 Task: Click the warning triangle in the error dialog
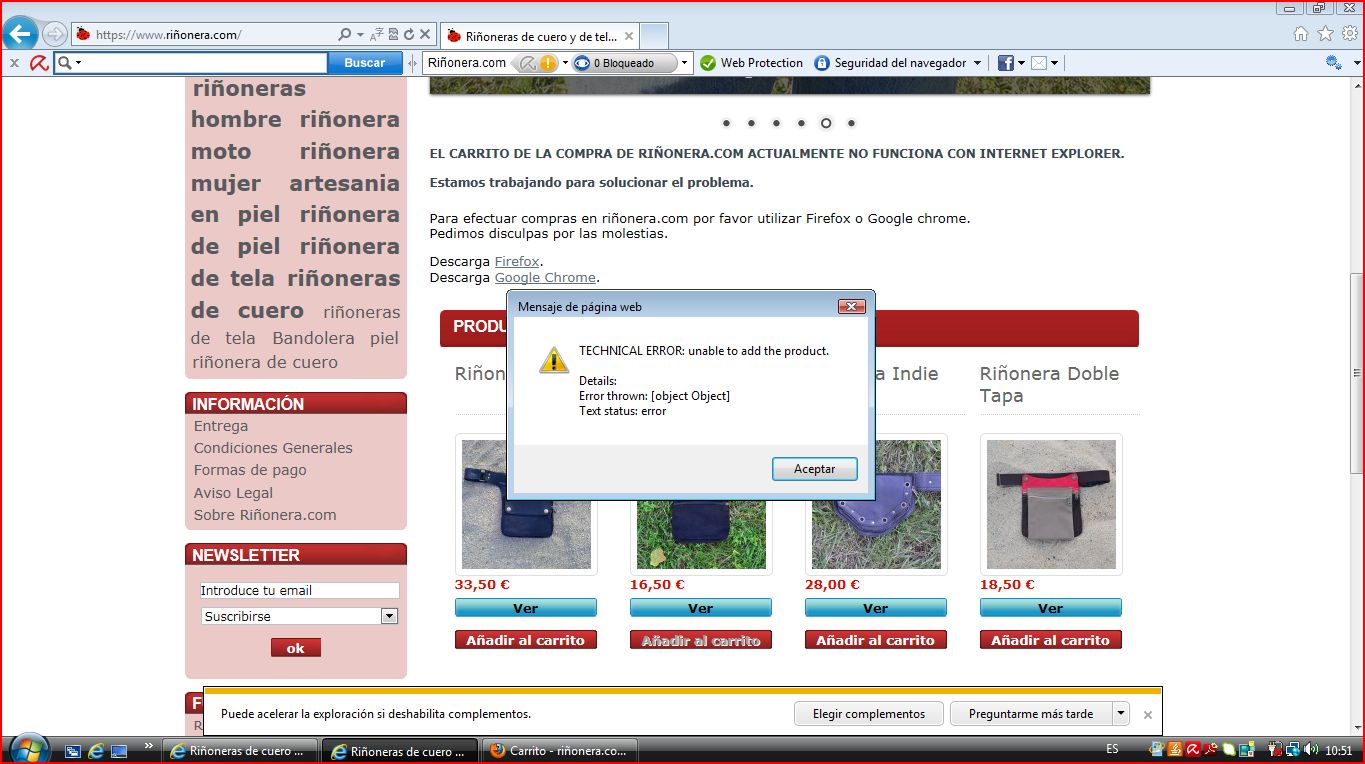(x=553, y=360)
